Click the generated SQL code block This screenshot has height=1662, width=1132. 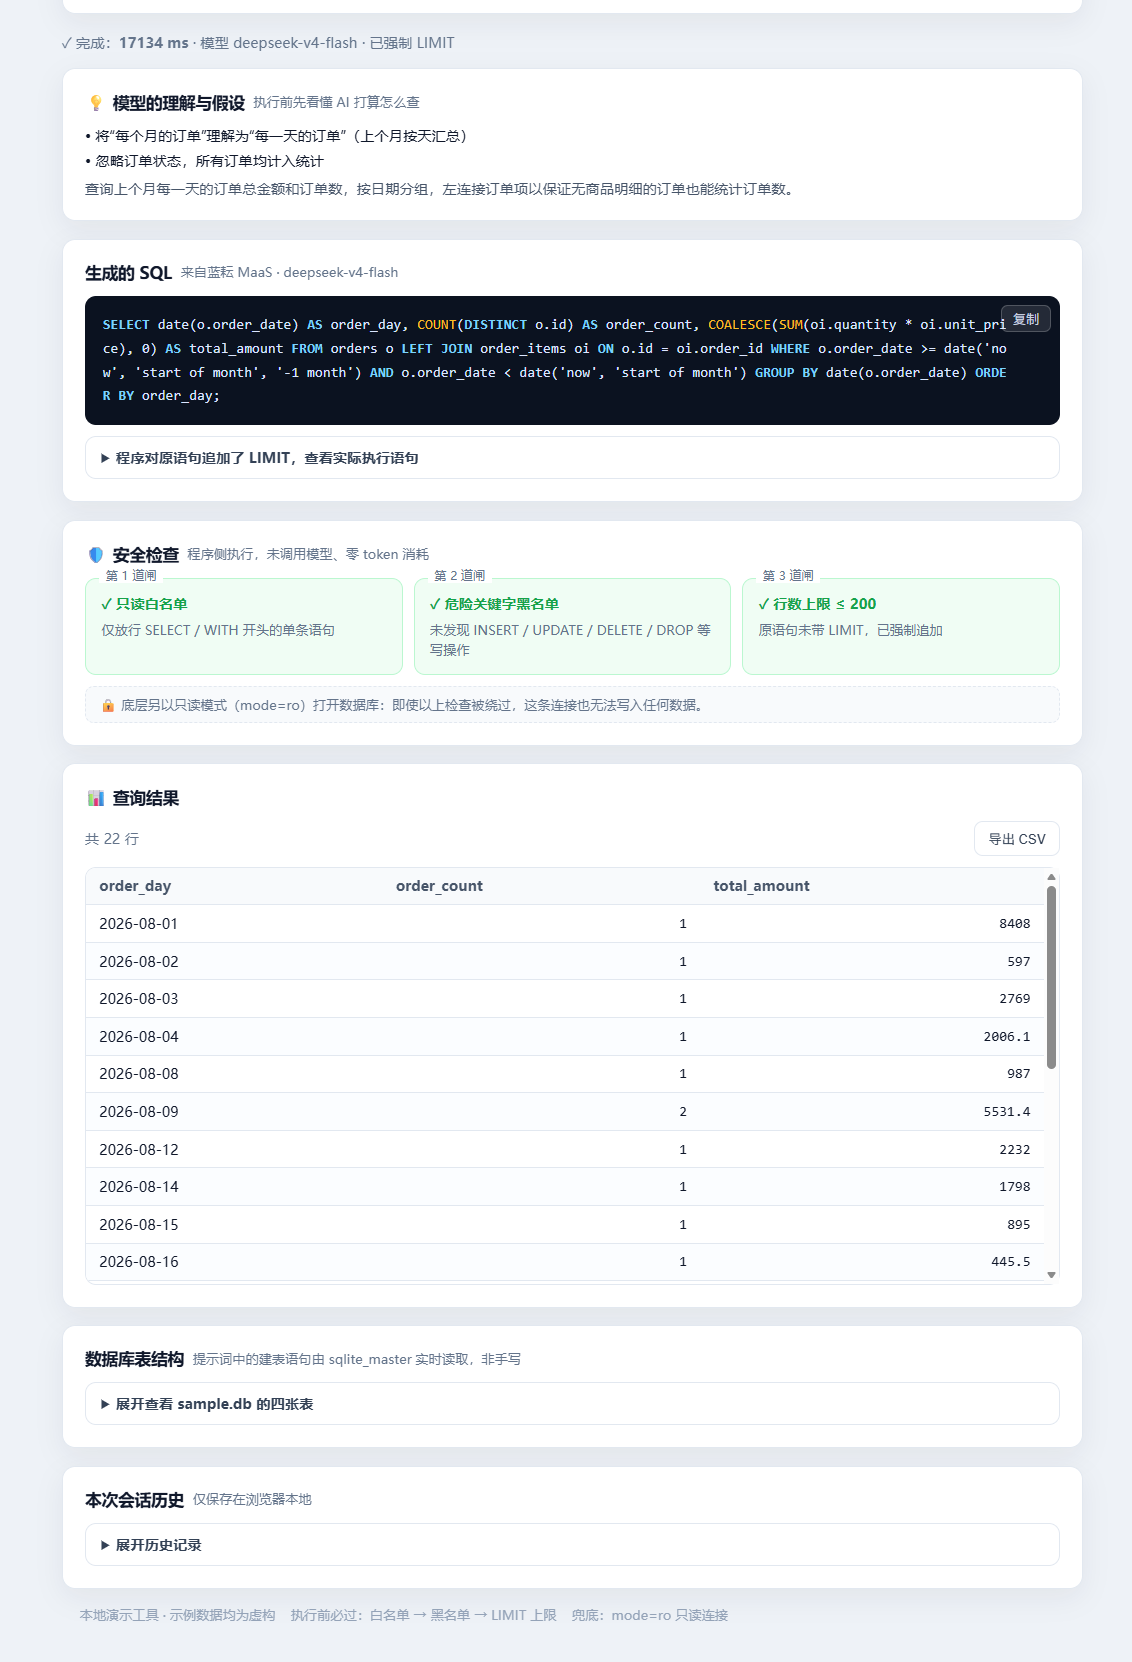(572, 360)
